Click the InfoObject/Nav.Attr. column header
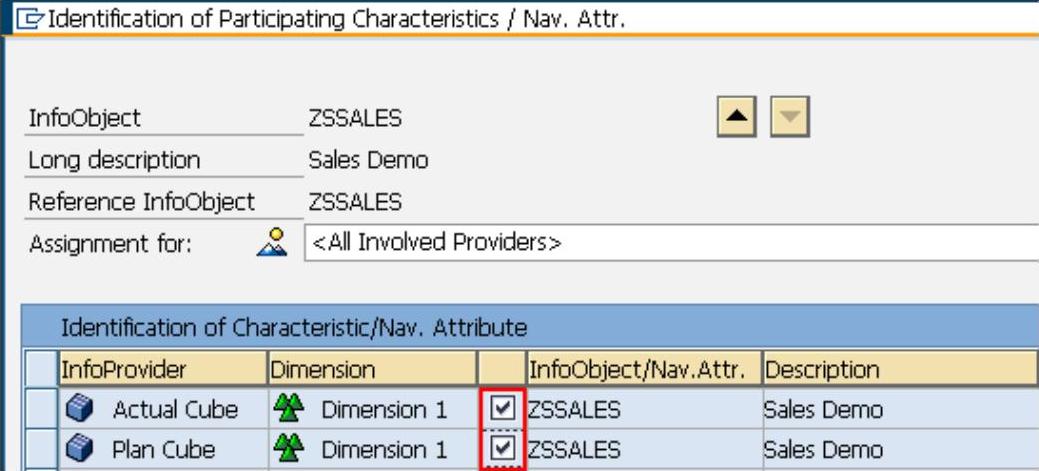Image resolution: width=1039 pixels, height=471 pixels. (x=642, y=369)
